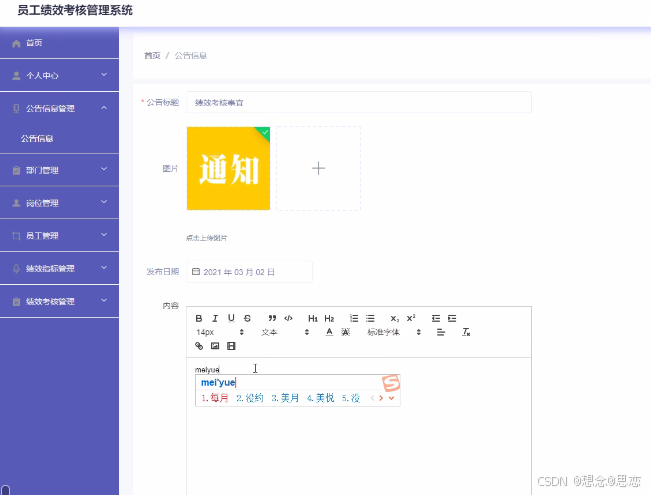The height and width of the screenshot is (495, 651).
Task: Insert a code block with the code icon
Action: (289, 318)
